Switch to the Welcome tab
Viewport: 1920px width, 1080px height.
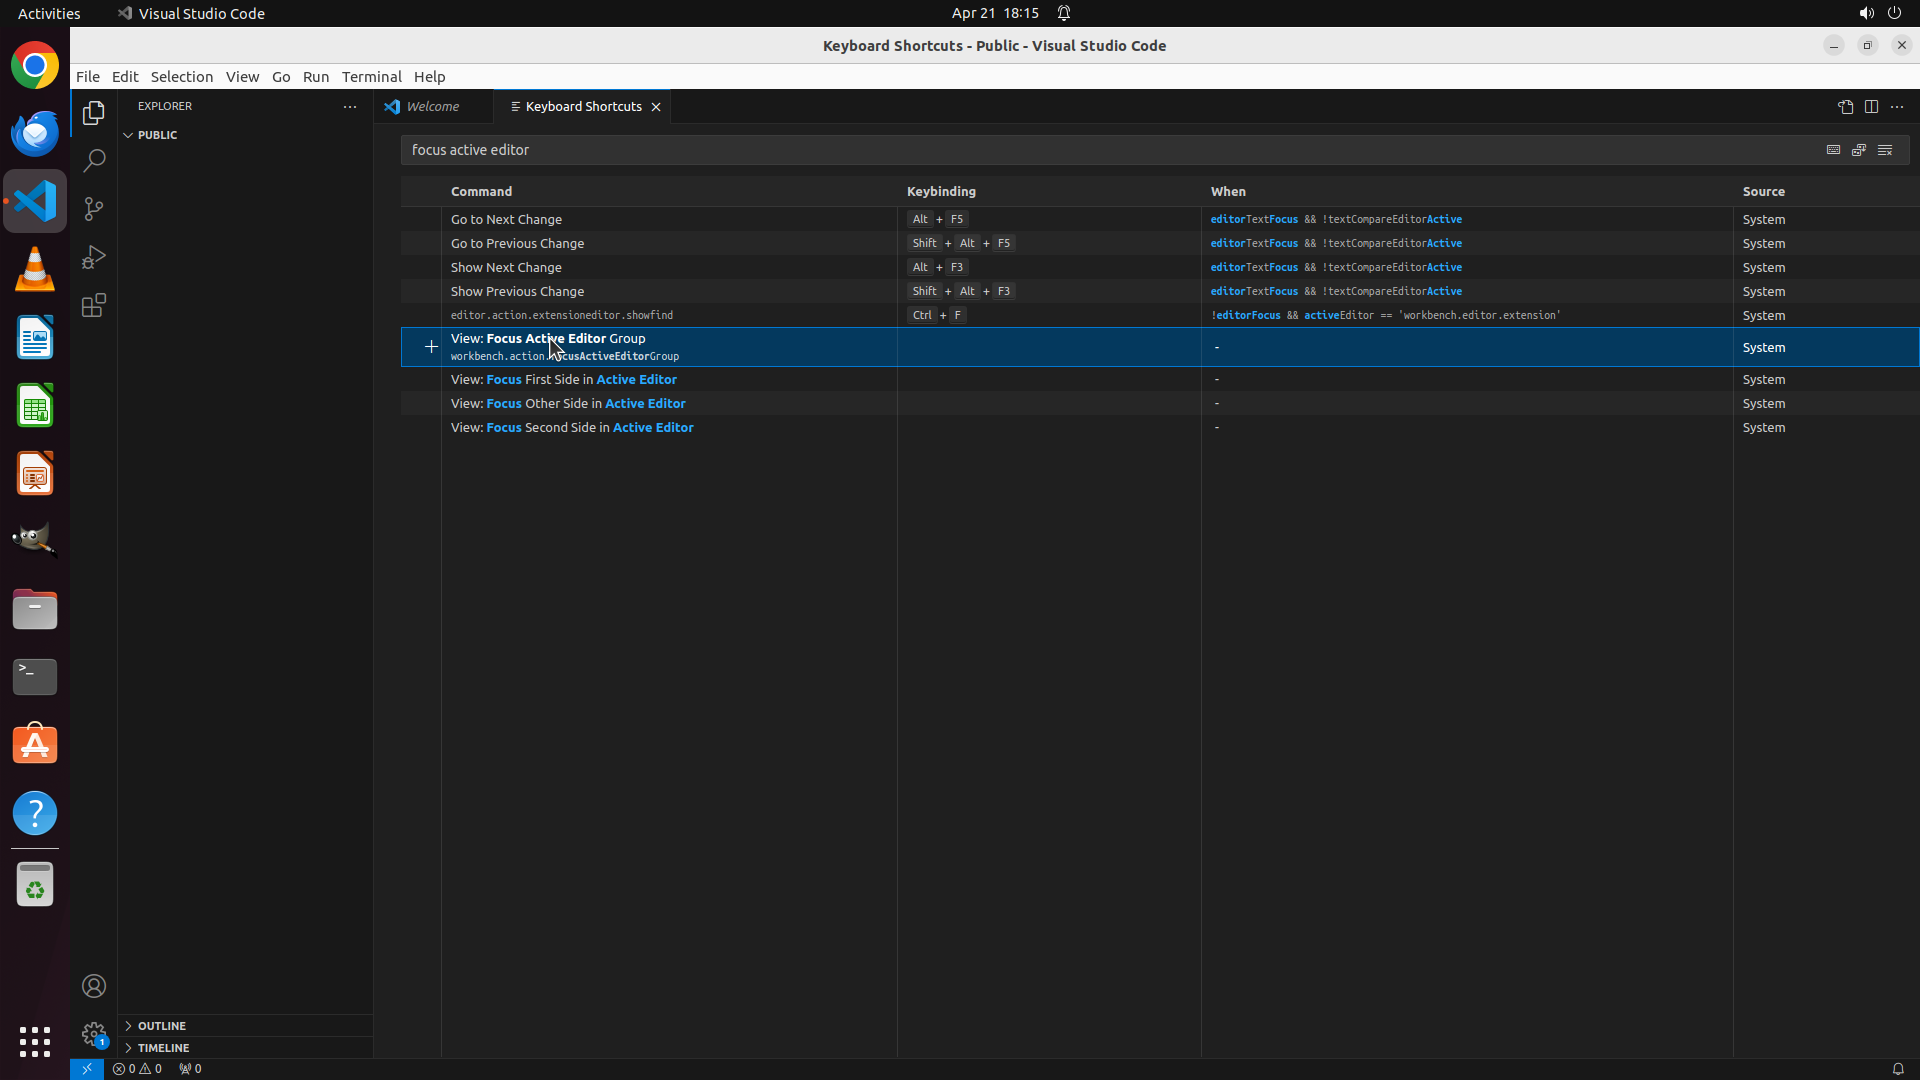[432, 106]
